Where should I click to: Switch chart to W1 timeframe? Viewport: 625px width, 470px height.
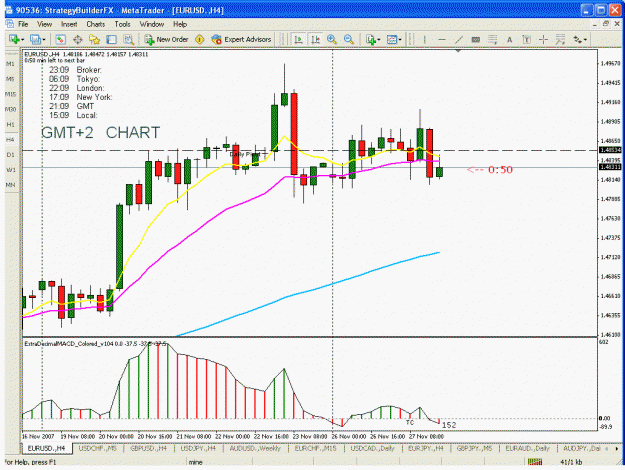[10, 170]
